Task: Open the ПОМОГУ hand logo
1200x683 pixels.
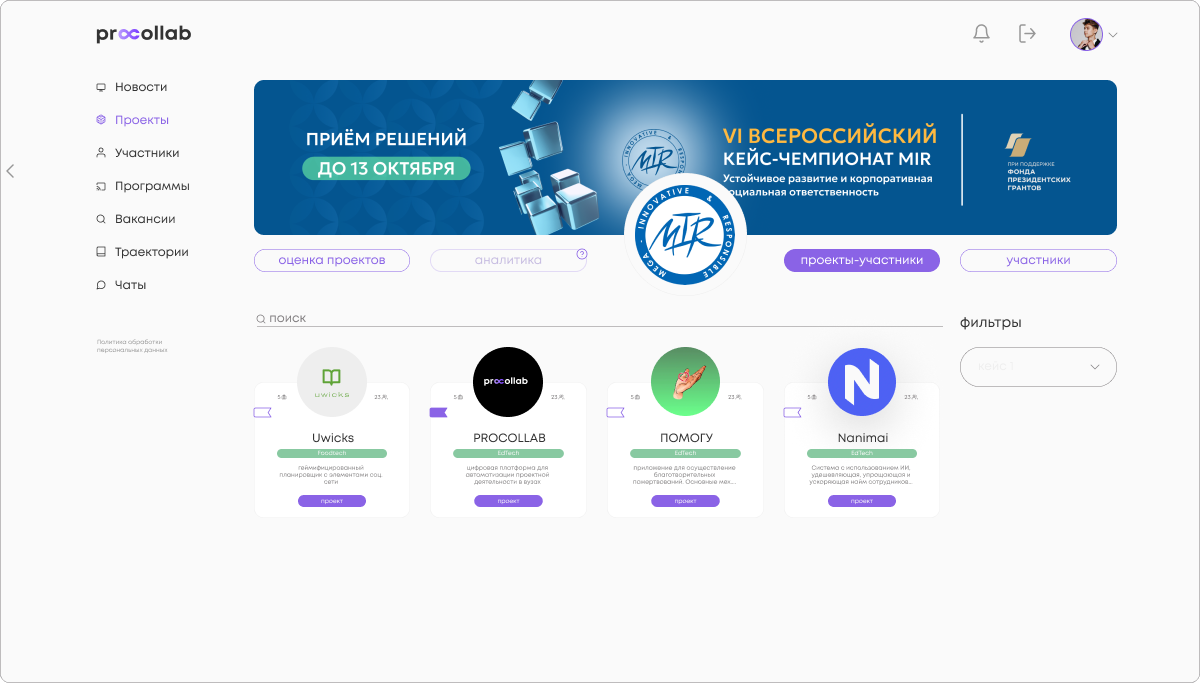Action: 685,382
